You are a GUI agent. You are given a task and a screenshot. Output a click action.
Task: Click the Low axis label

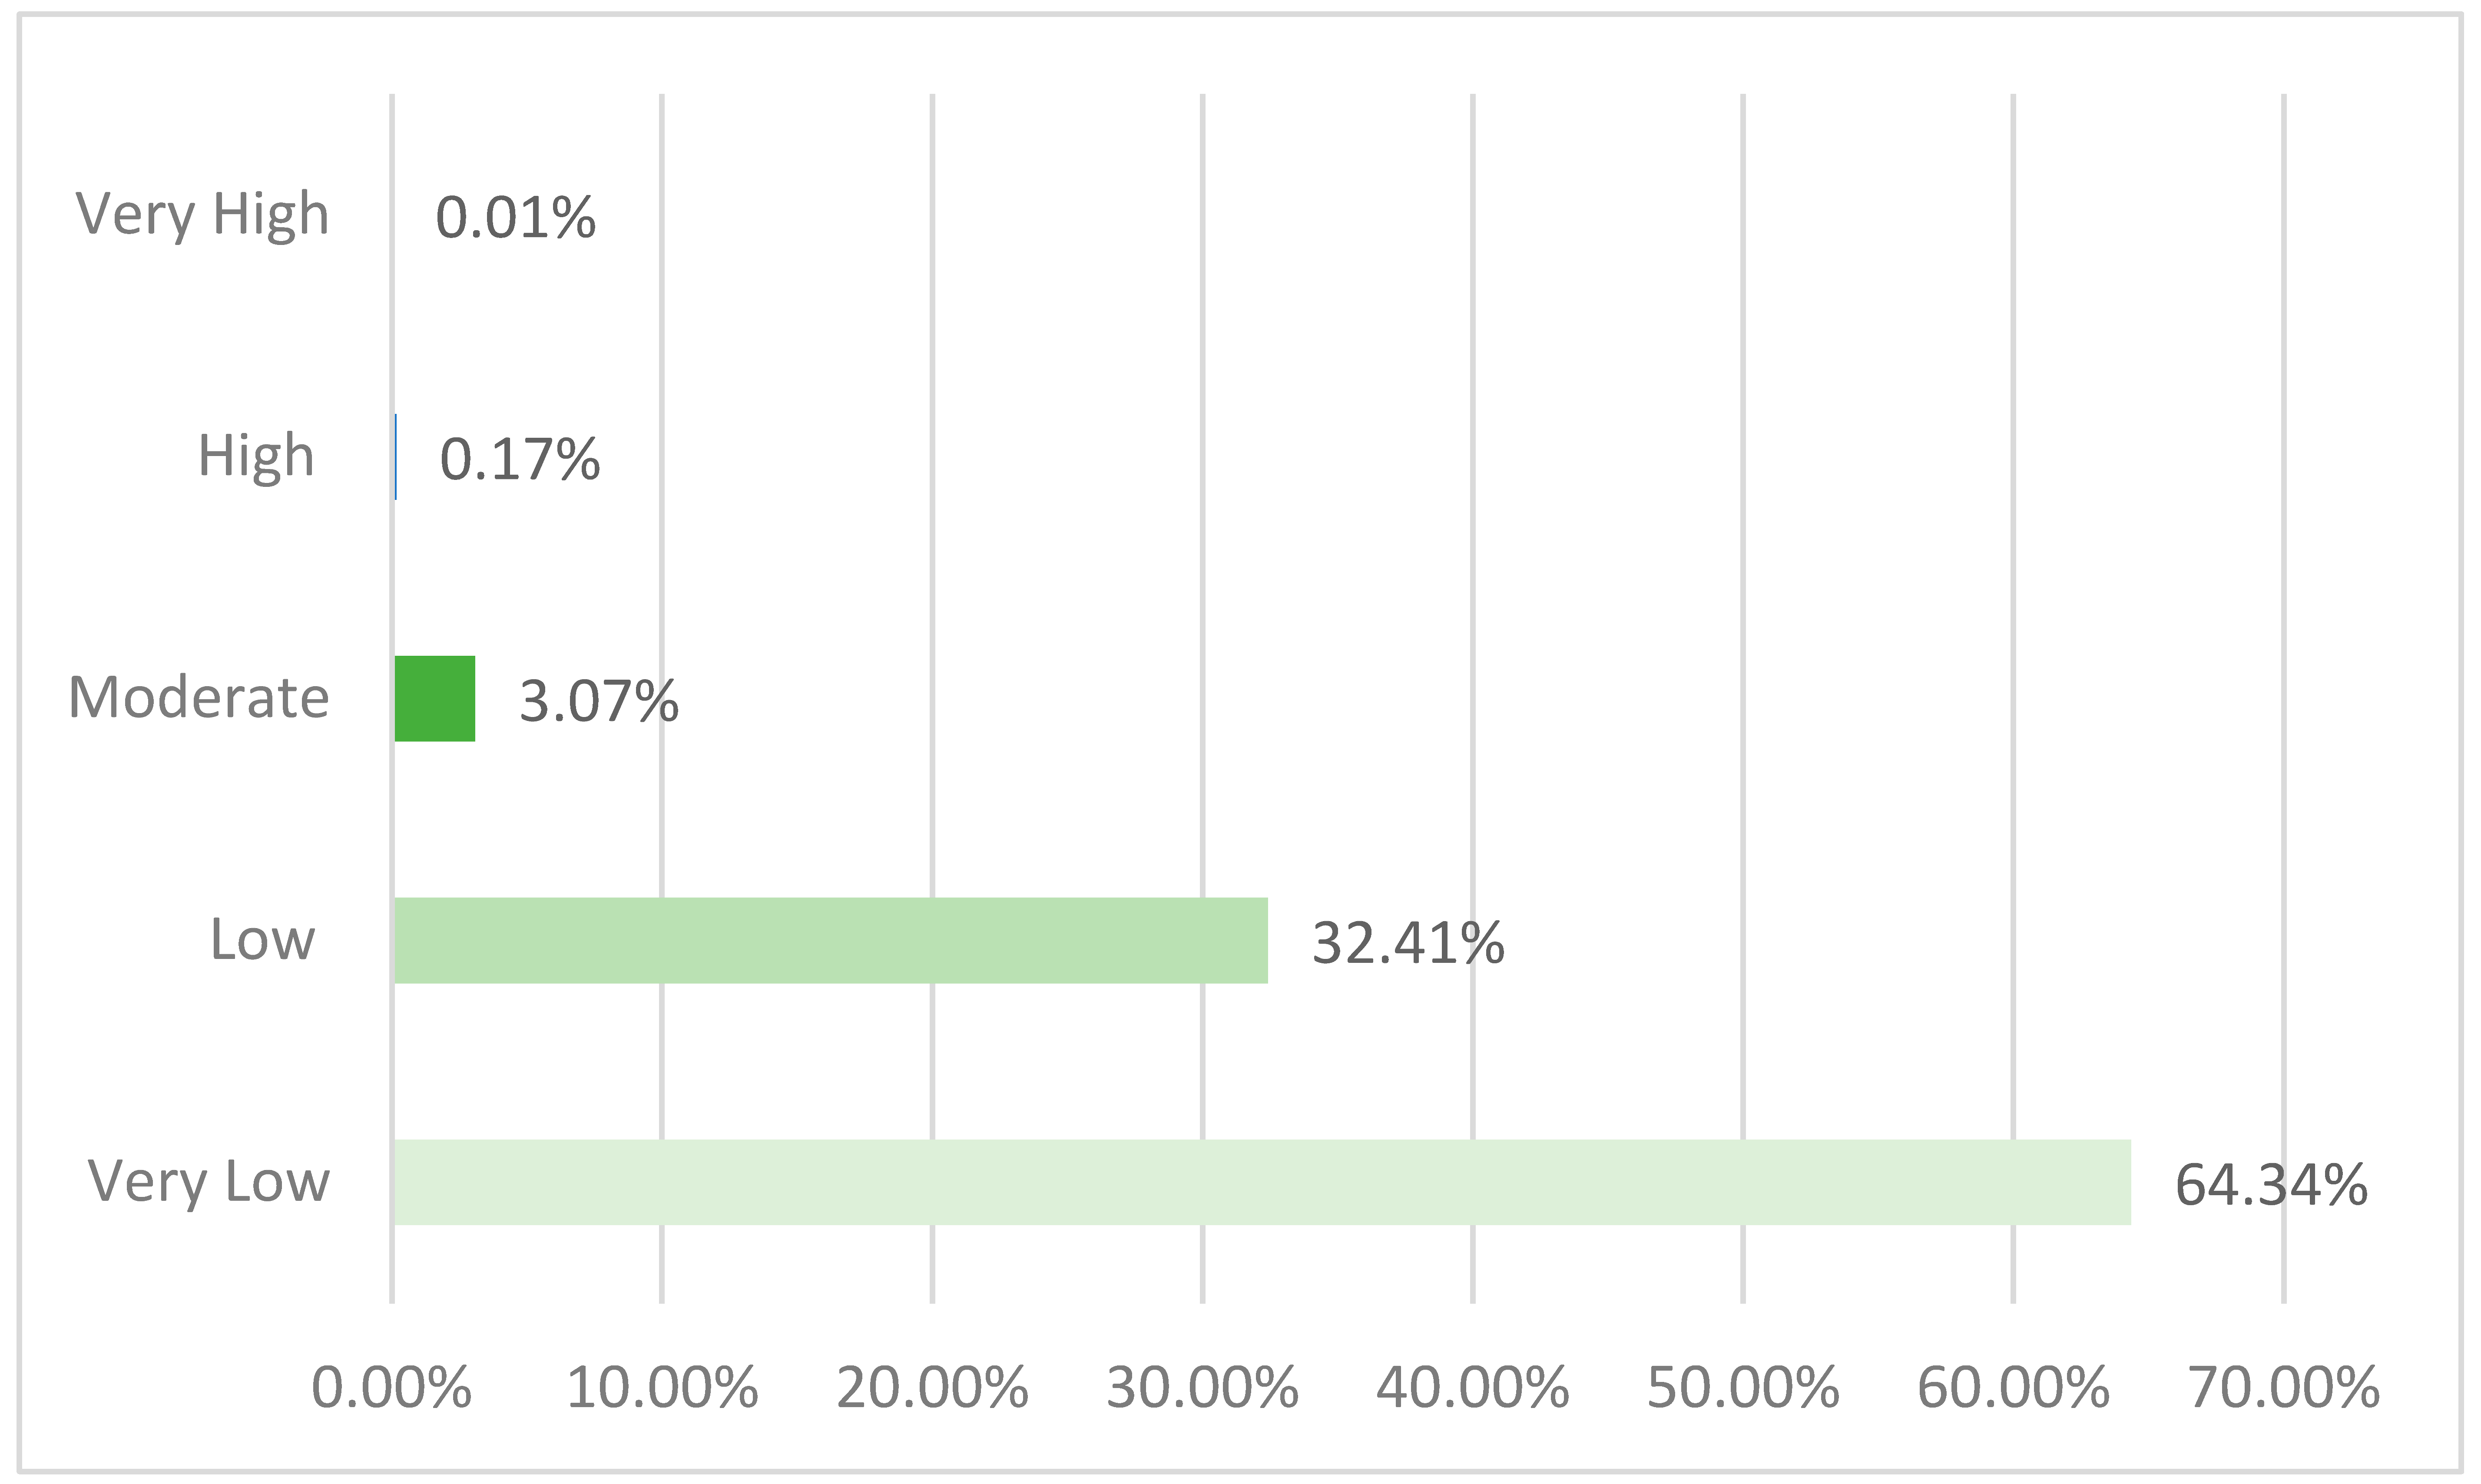point(262,939)
